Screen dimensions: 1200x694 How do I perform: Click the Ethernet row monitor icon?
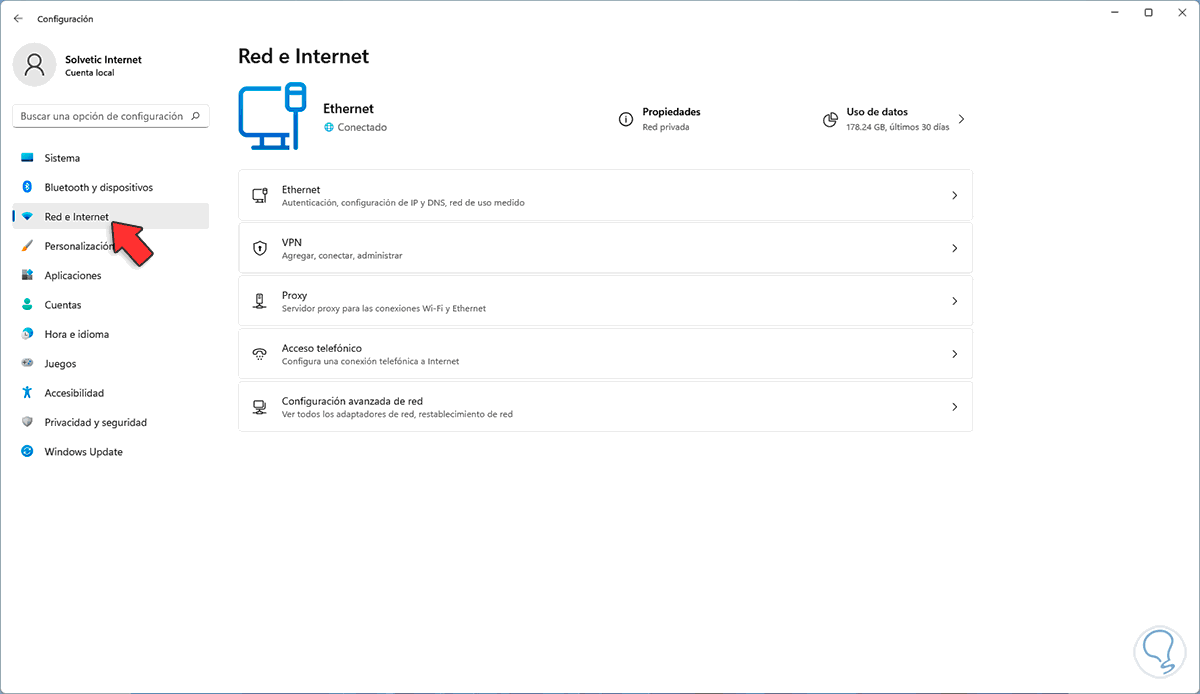tap(260, 196)
